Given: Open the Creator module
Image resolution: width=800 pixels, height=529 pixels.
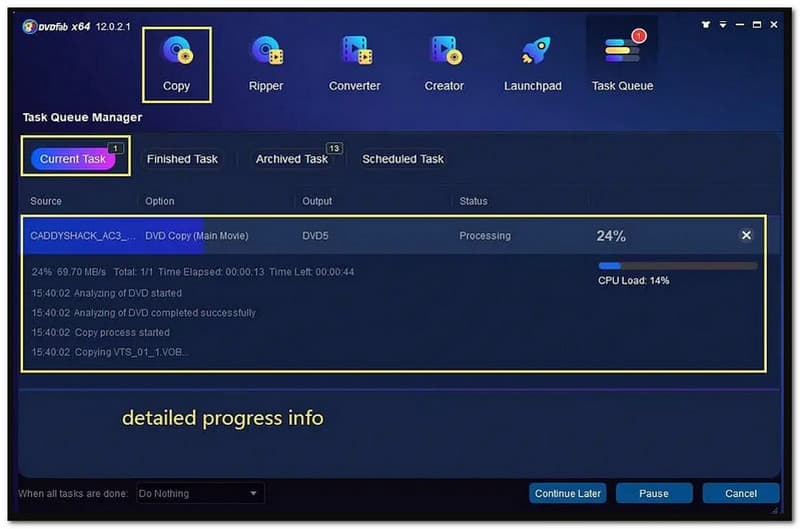Looking at the screenshot, I should coord(444,63).
